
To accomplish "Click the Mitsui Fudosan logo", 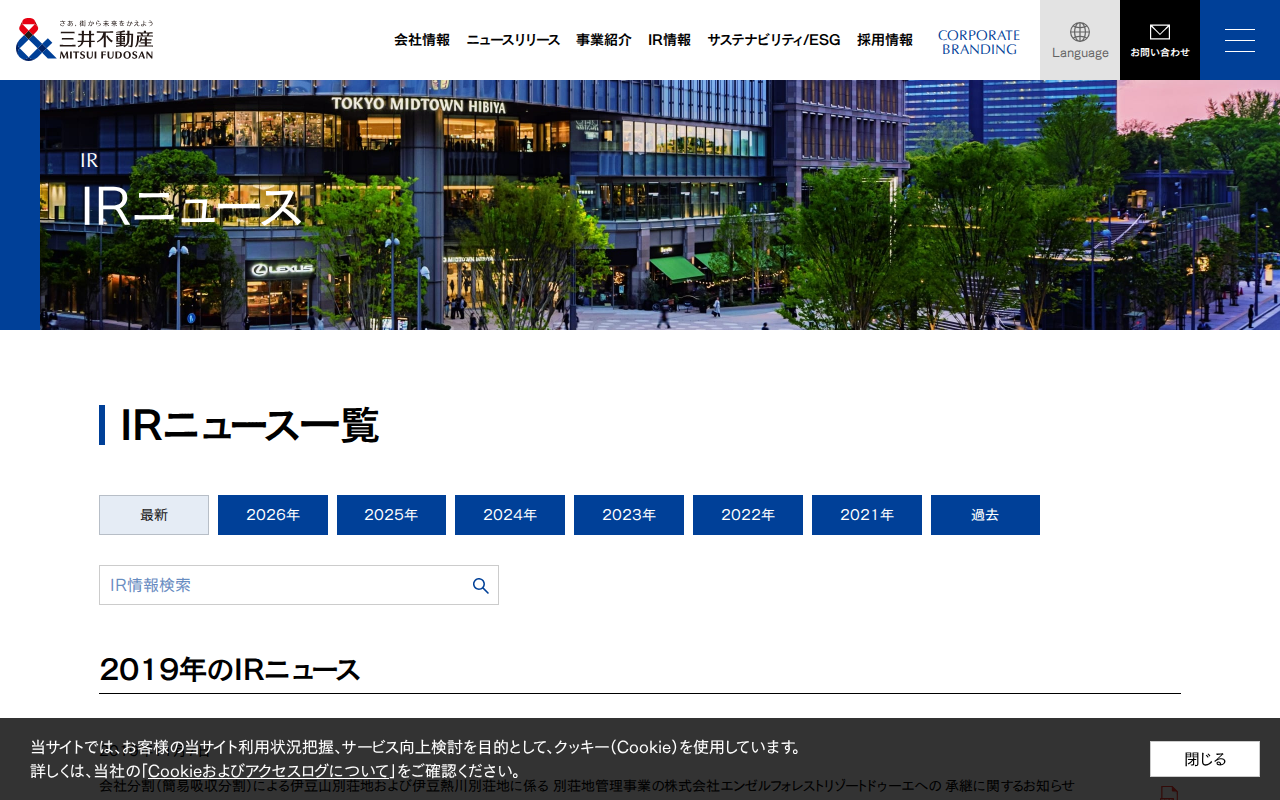I will click(85, 40).
